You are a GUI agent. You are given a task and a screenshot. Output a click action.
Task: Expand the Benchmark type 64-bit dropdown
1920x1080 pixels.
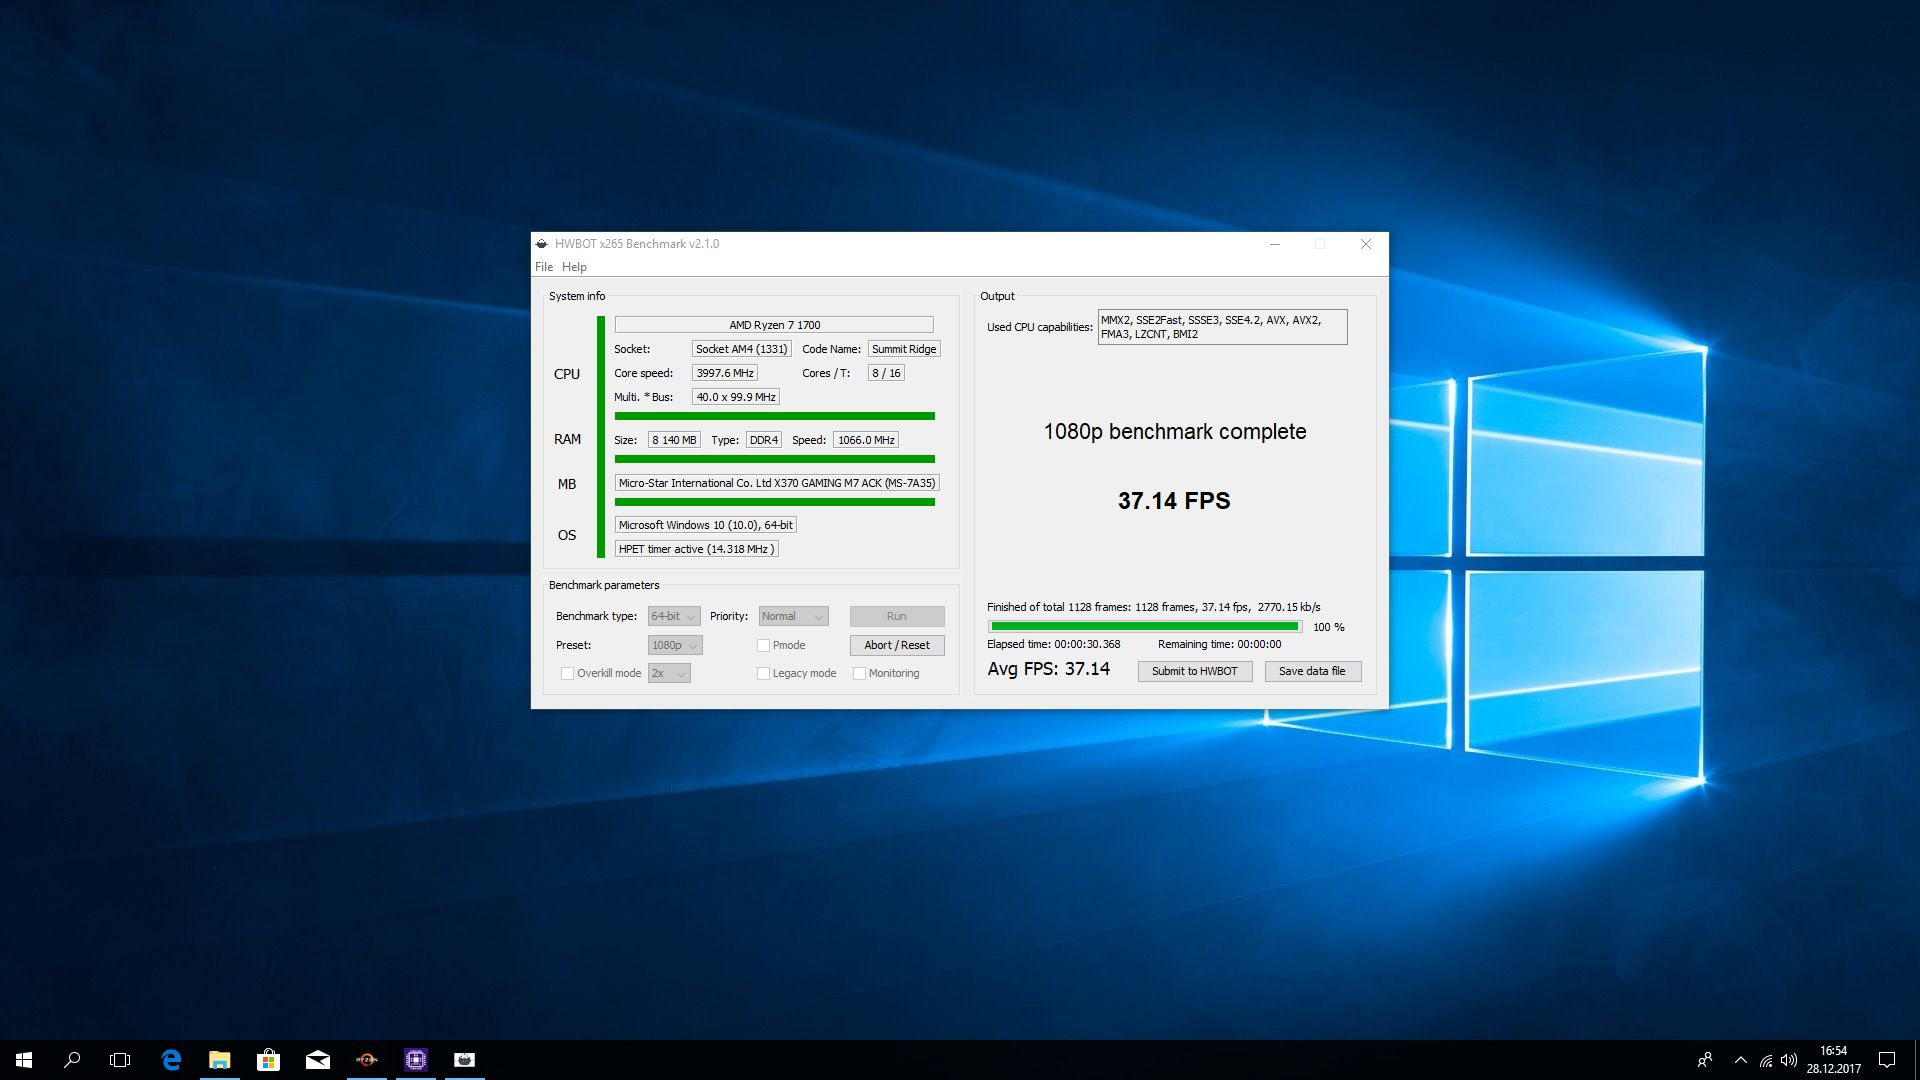[674, 616]
